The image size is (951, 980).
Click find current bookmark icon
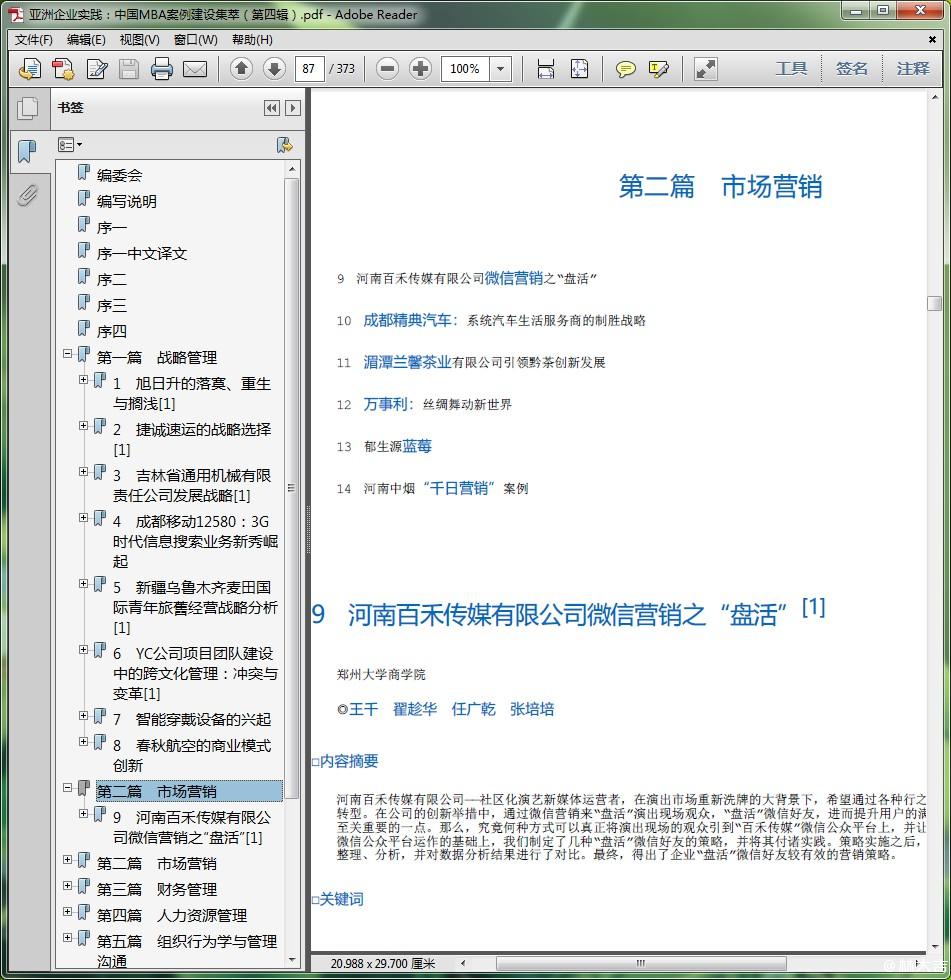(x=285, y=145)
